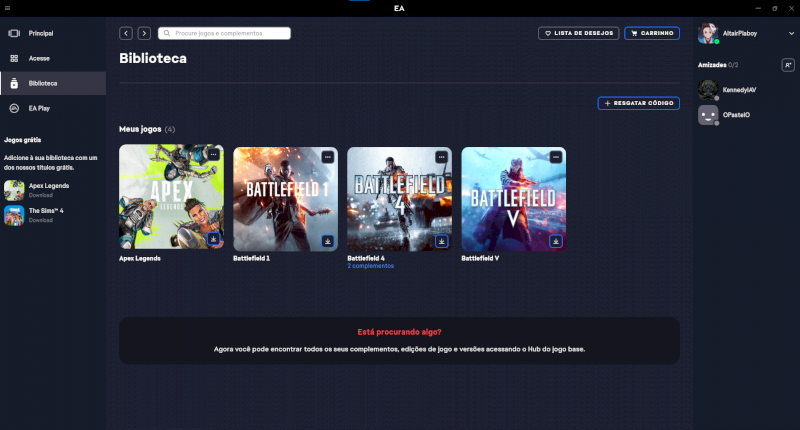This screenshot has width=800, height=430.
Task: Click AltairPlaboy profile avatar
Action: (x=708, y=33)
